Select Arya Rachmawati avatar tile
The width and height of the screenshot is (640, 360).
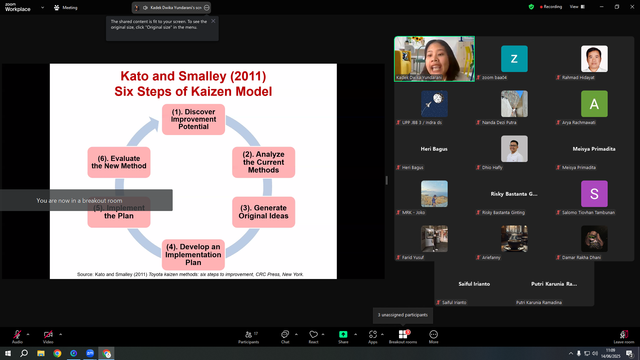click(594, 104)
